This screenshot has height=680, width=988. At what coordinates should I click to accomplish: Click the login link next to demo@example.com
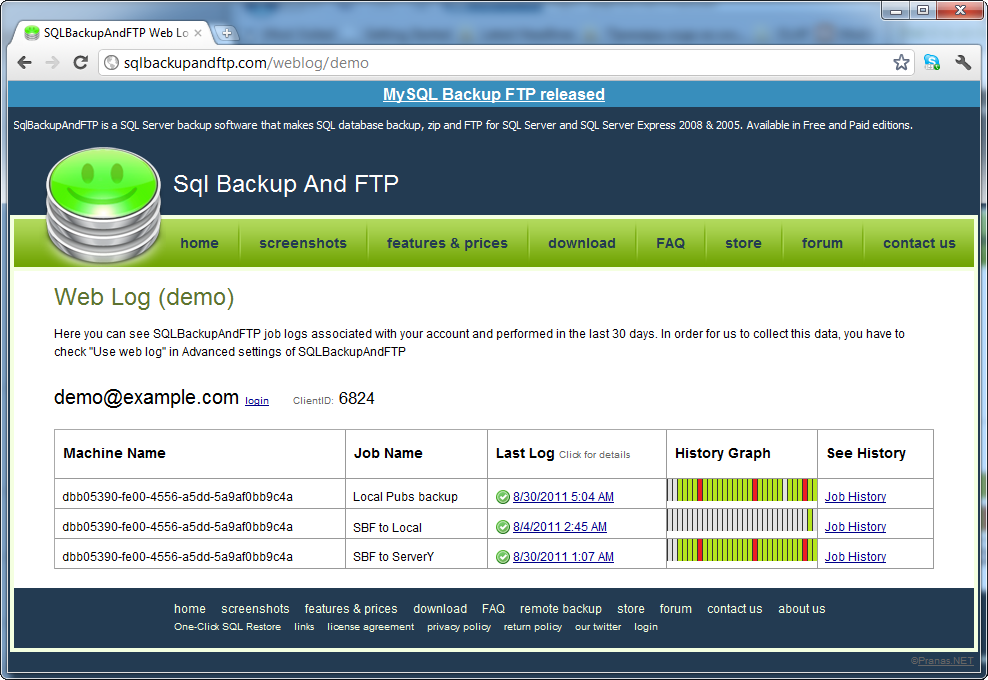coord(256,401)
